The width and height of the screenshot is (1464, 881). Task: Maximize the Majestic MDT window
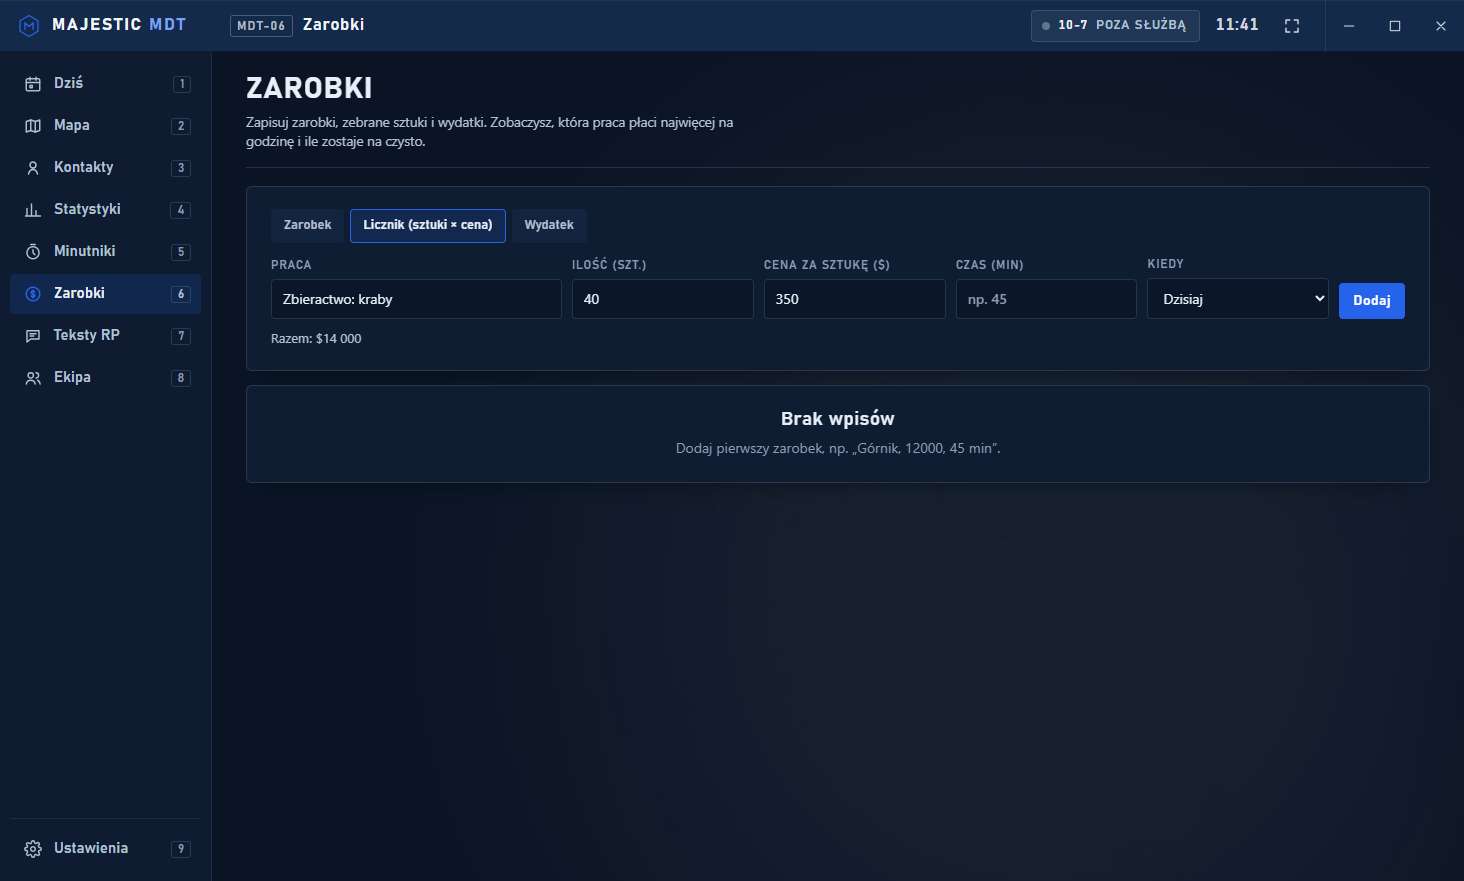click(x=1395, y=26)
